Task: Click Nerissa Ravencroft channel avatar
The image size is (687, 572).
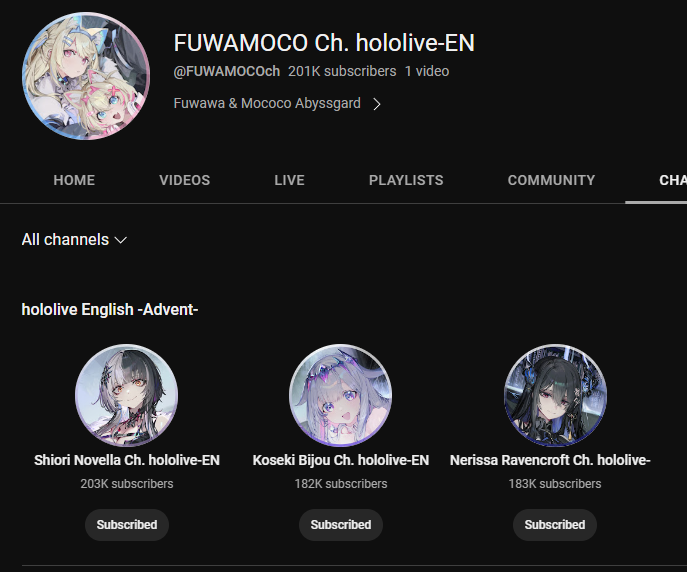Action: [555, 395]
